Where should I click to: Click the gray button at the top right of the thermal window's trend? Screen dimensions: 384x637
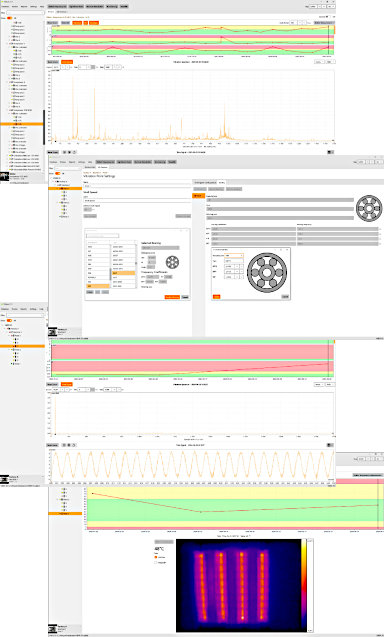(x=368, y=474)
